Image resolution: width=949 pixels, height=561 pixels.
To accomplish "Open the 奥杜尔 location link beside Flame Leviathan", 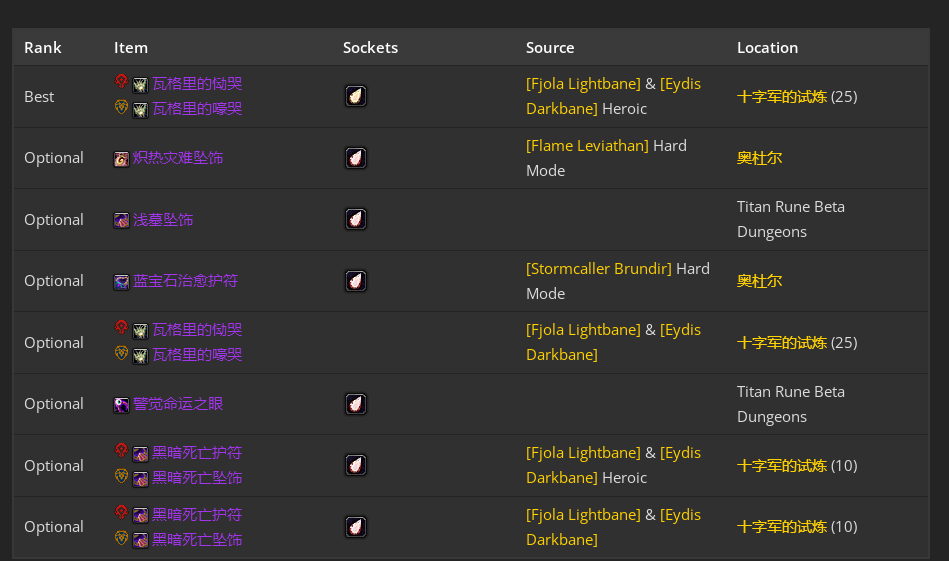I will [x=759, y=158].
